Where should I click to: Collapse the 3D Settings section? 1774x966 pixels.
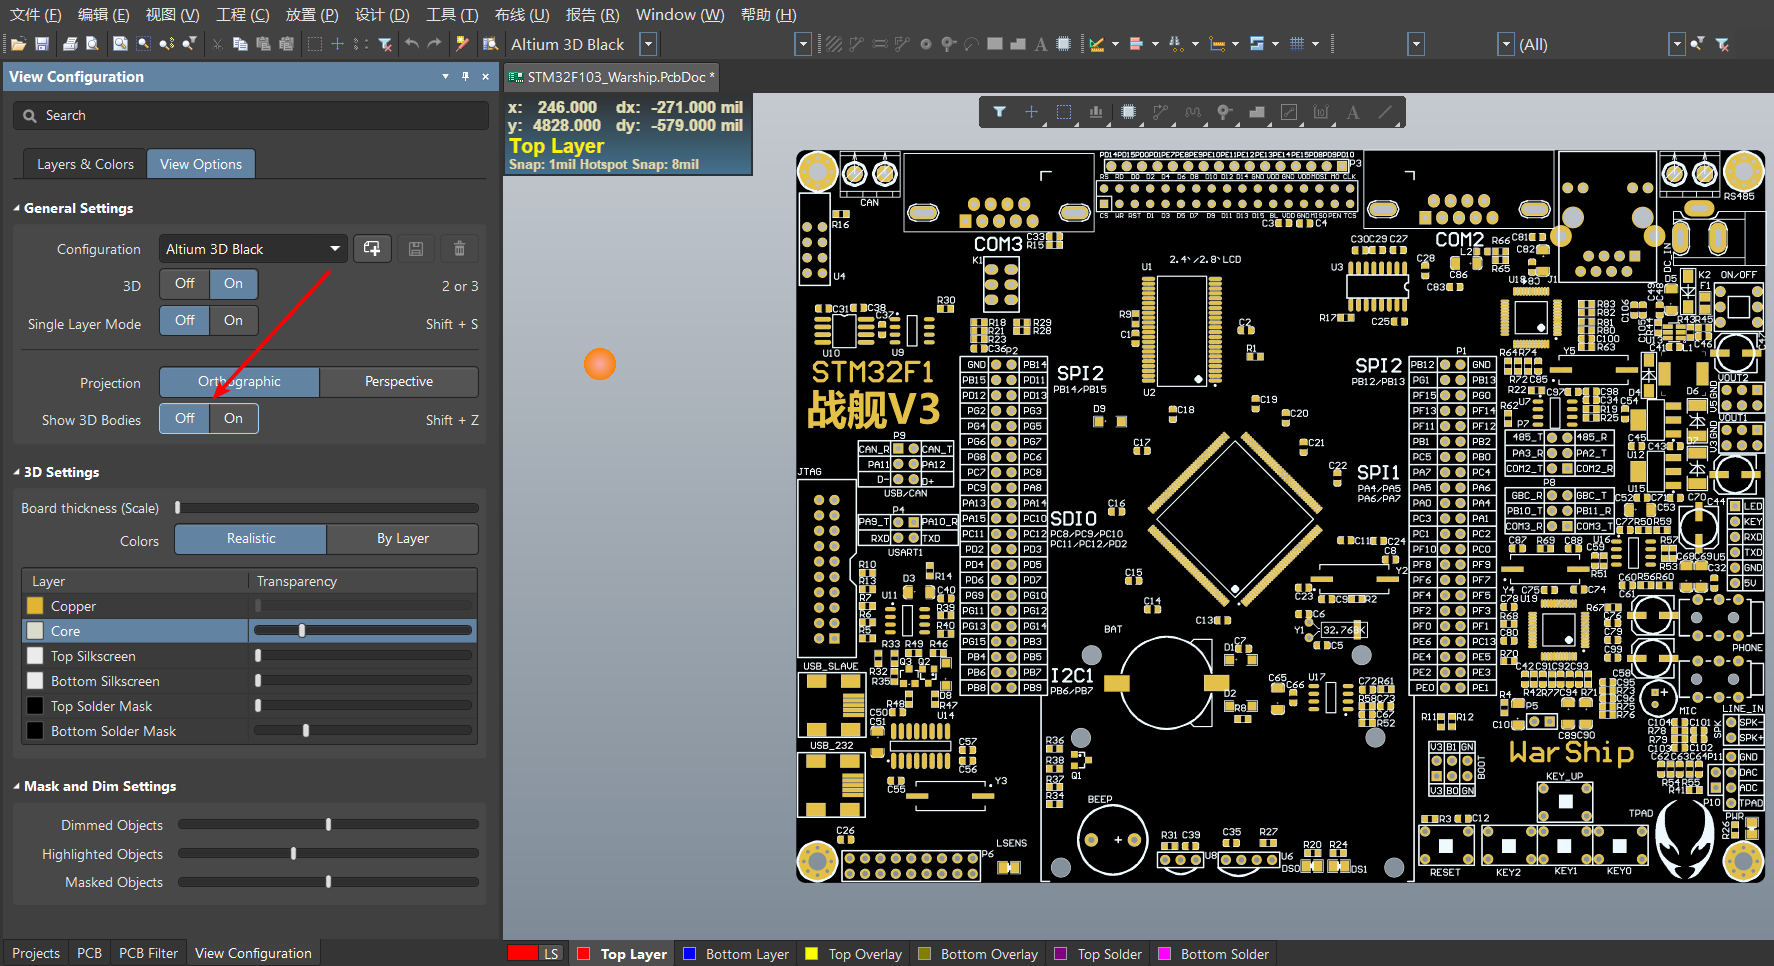coord(17,473)
